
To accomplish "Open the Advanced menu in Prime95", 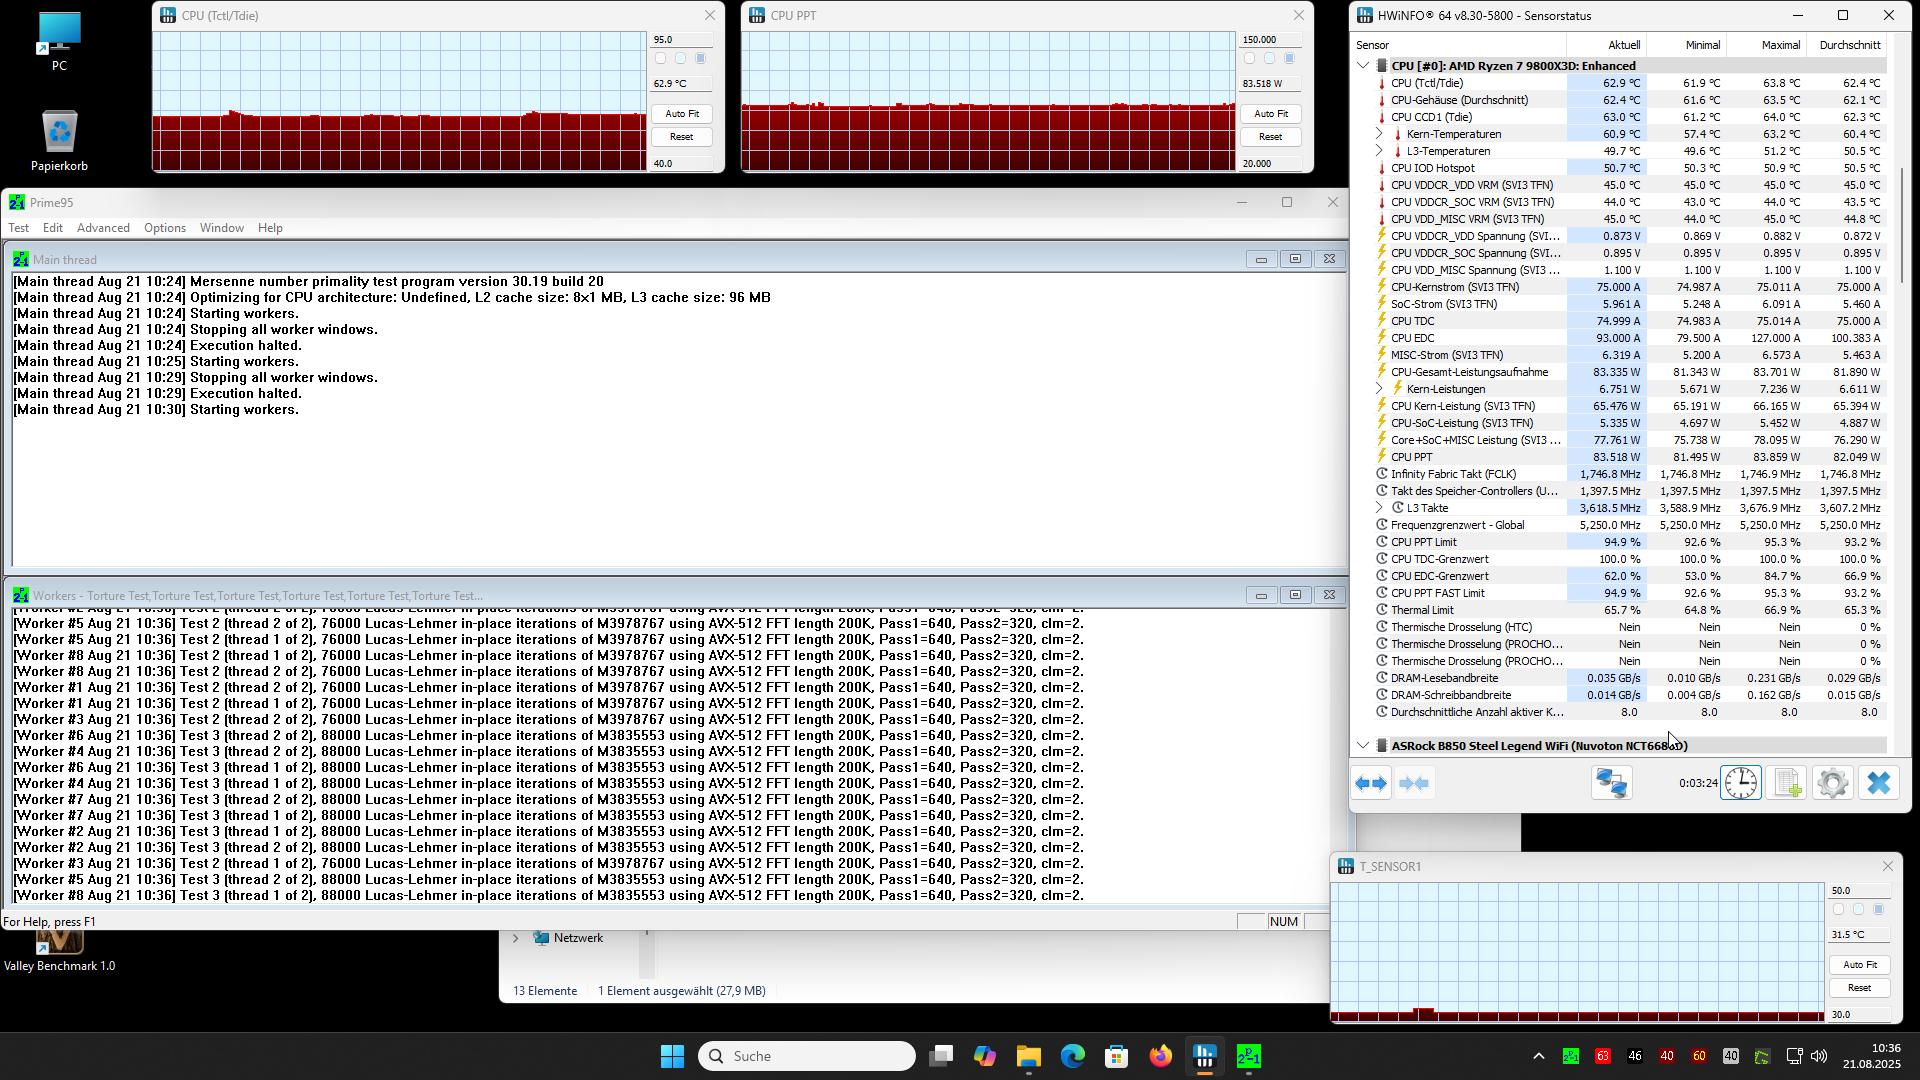I will coord(103,228).
